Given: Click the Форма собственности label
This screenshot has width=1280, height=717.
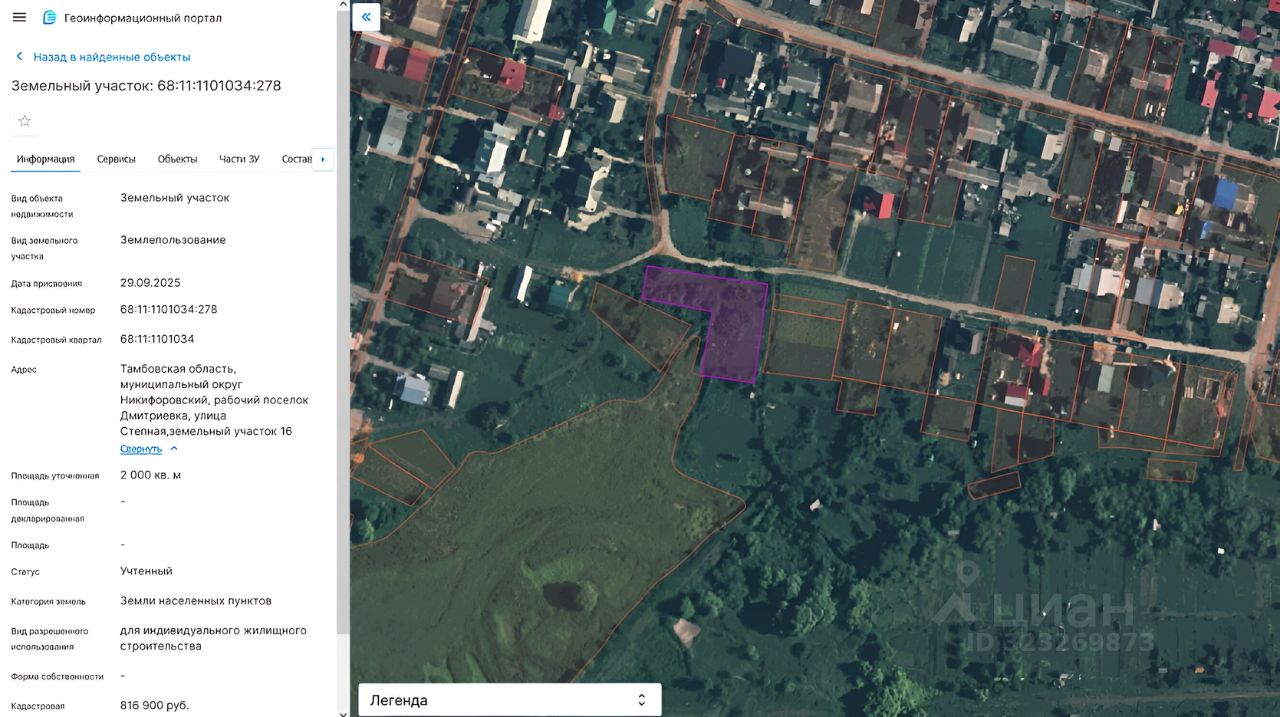Looking at the screenshot, I should [57, 677].
